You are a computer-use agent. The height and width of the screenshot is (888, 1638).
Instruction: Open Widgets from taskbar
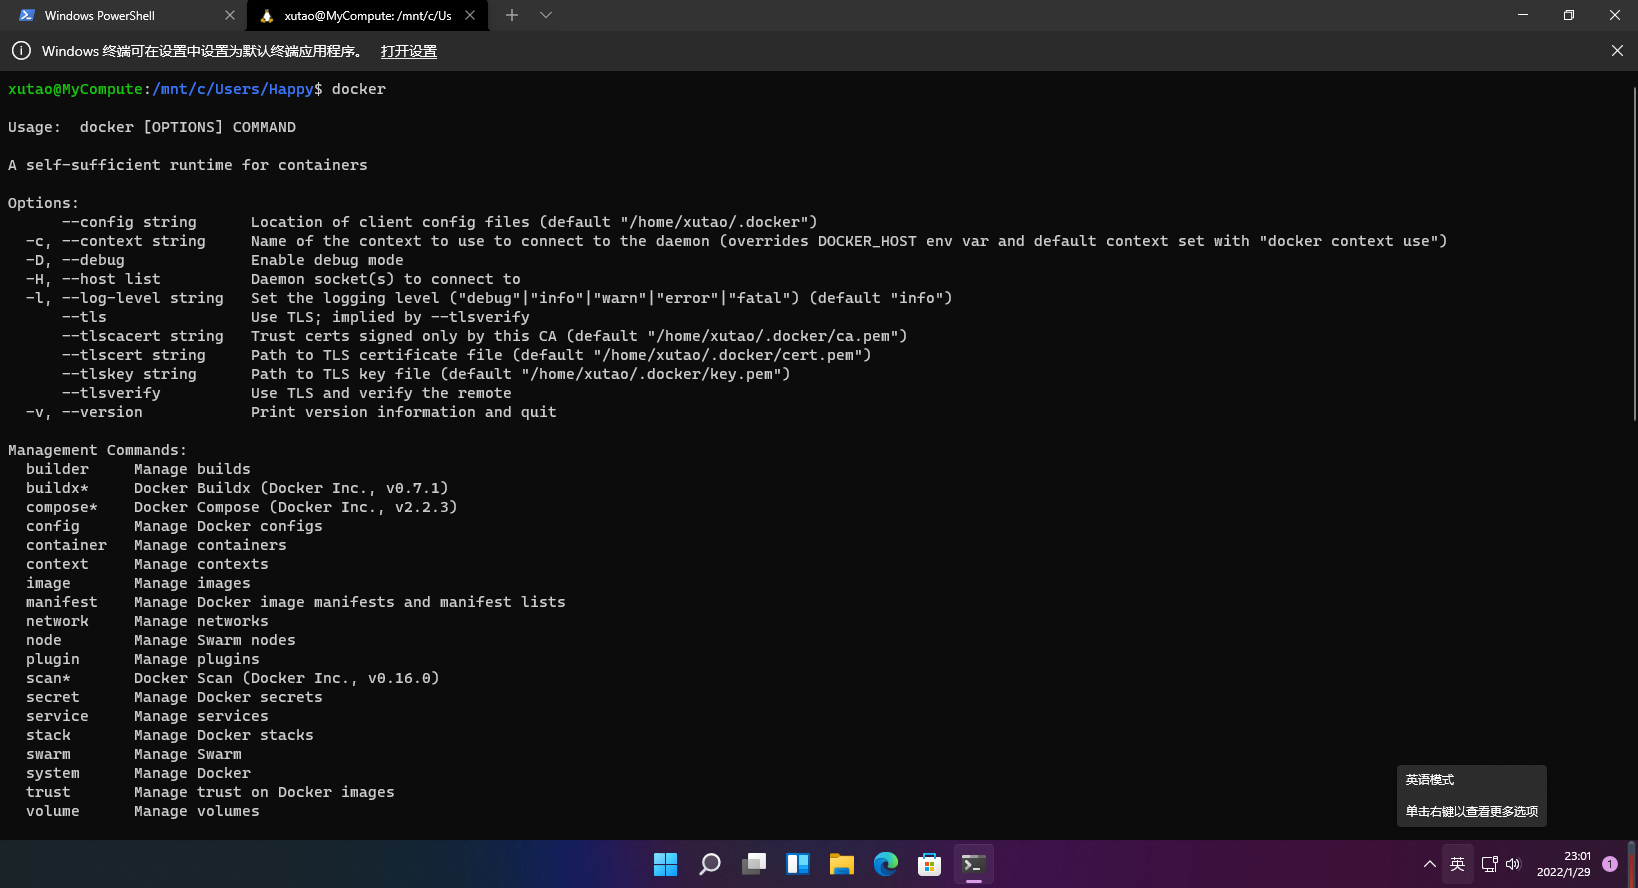pyautogui.click(x=798, y=864)
